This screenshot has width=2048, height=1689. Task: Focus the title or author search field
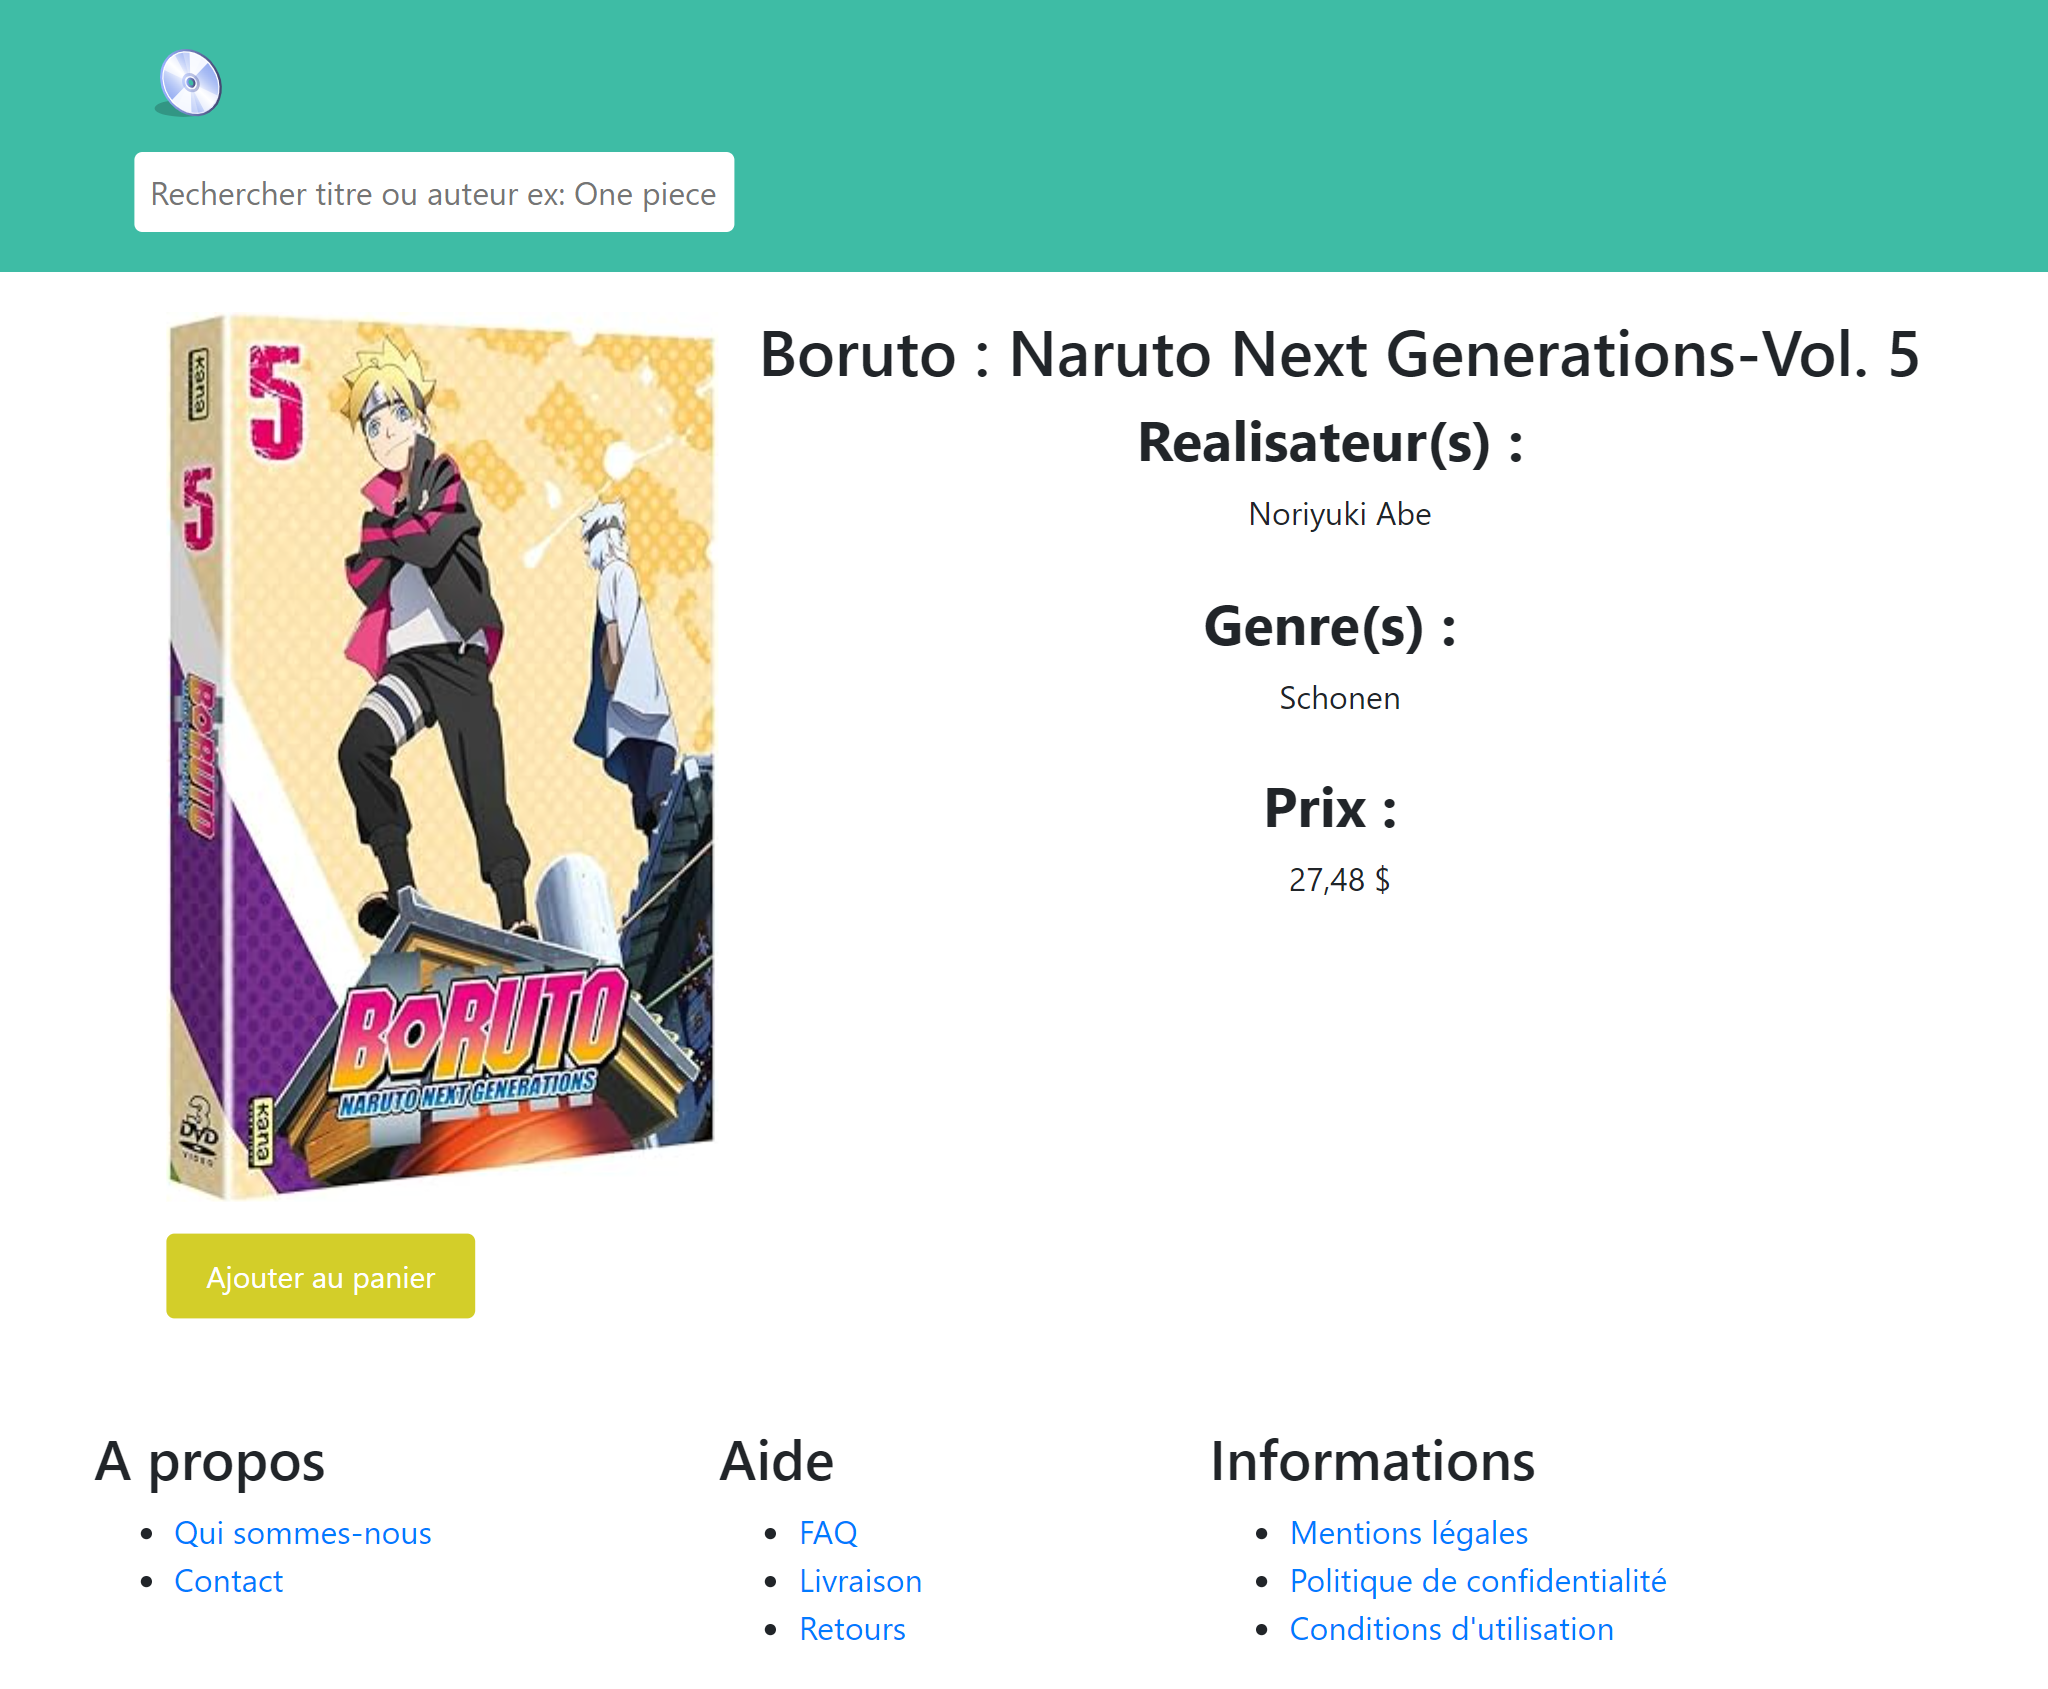[x=434, y=193]
